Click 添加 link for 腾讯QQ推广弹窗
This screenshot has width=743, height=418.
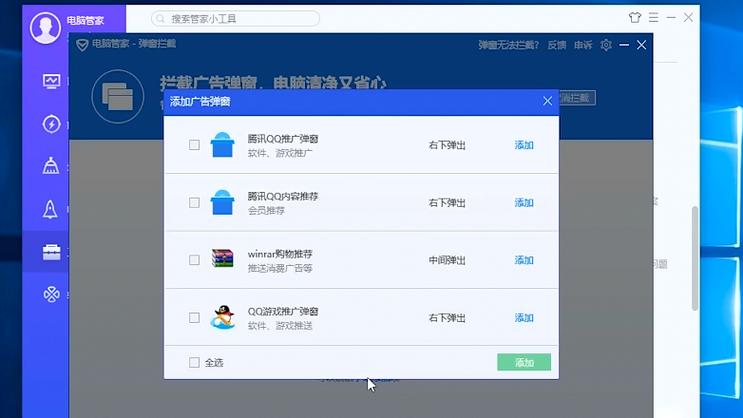pos(524,145)
